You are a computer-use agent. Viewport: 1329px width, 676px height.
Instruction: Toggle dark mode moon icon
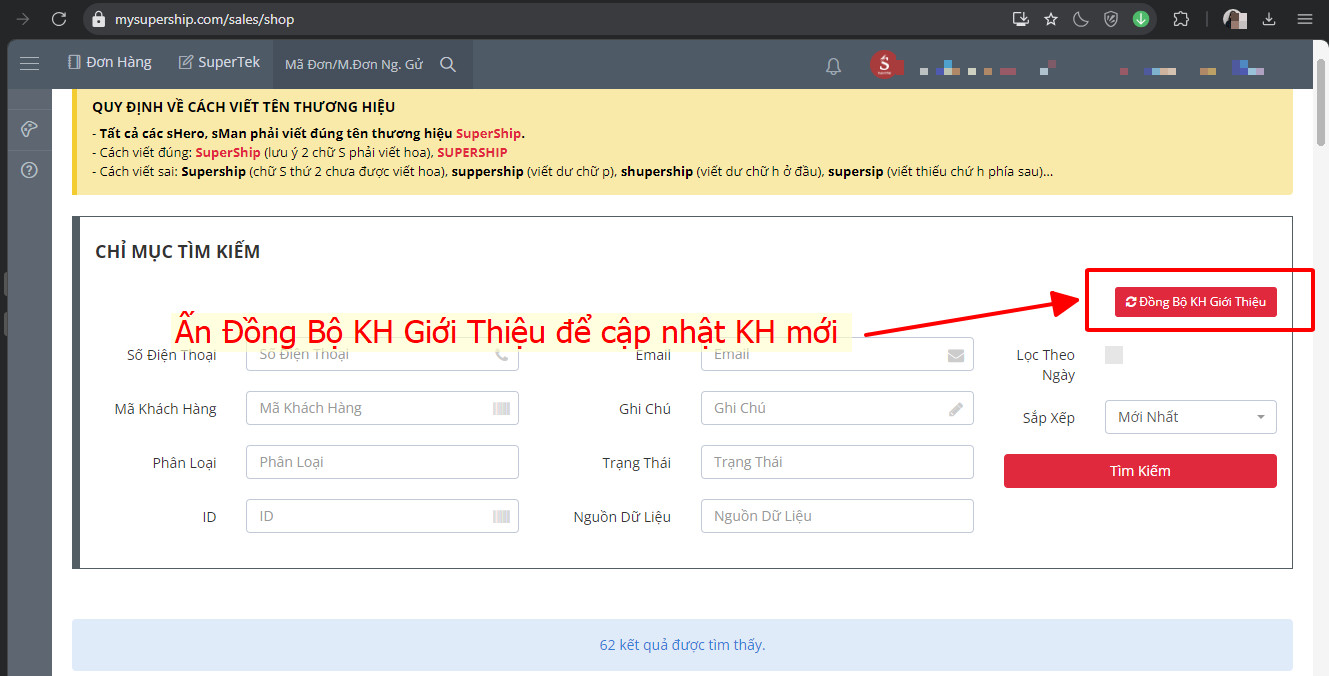(1081, 19)
